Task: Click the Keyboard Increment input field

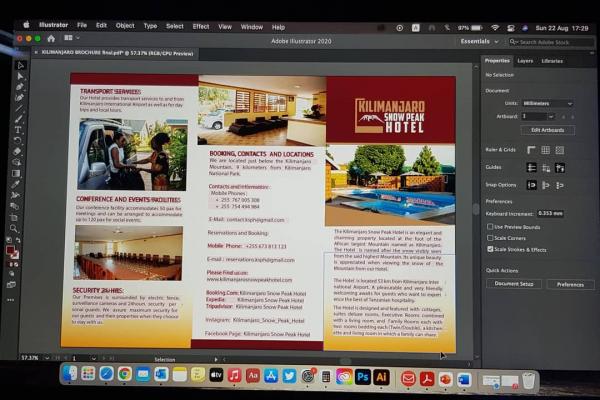Action: point(550,213)
